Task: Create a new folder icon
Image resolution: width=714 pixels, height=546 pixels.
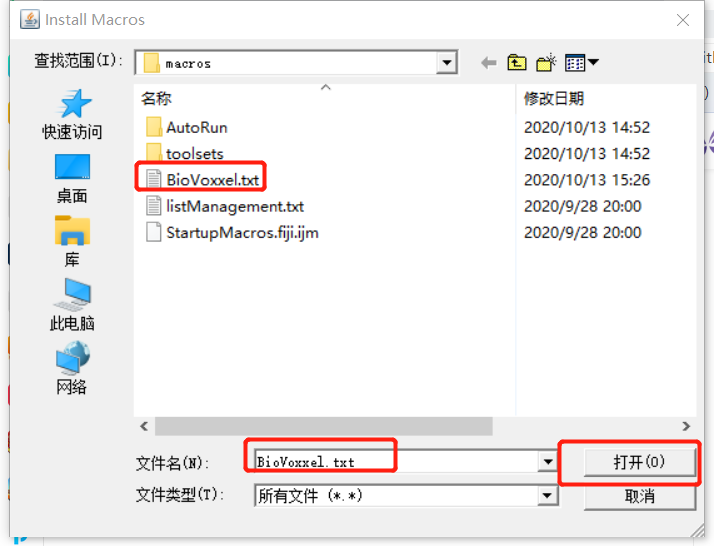Action: click(x=546, y=62)
